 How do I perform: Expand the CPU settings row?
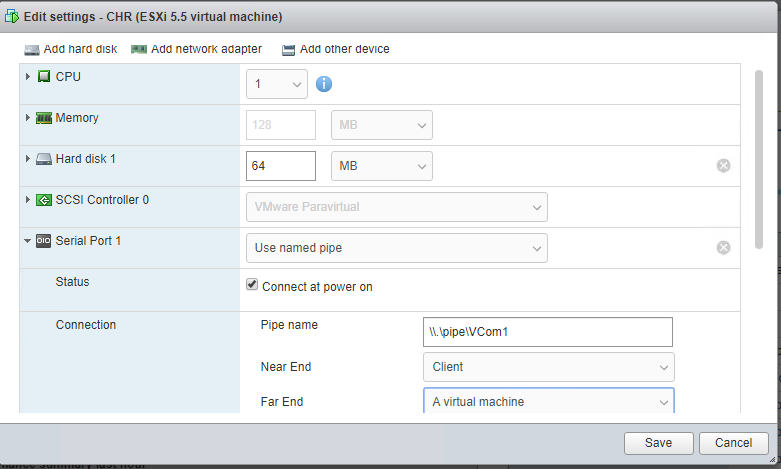28,77
